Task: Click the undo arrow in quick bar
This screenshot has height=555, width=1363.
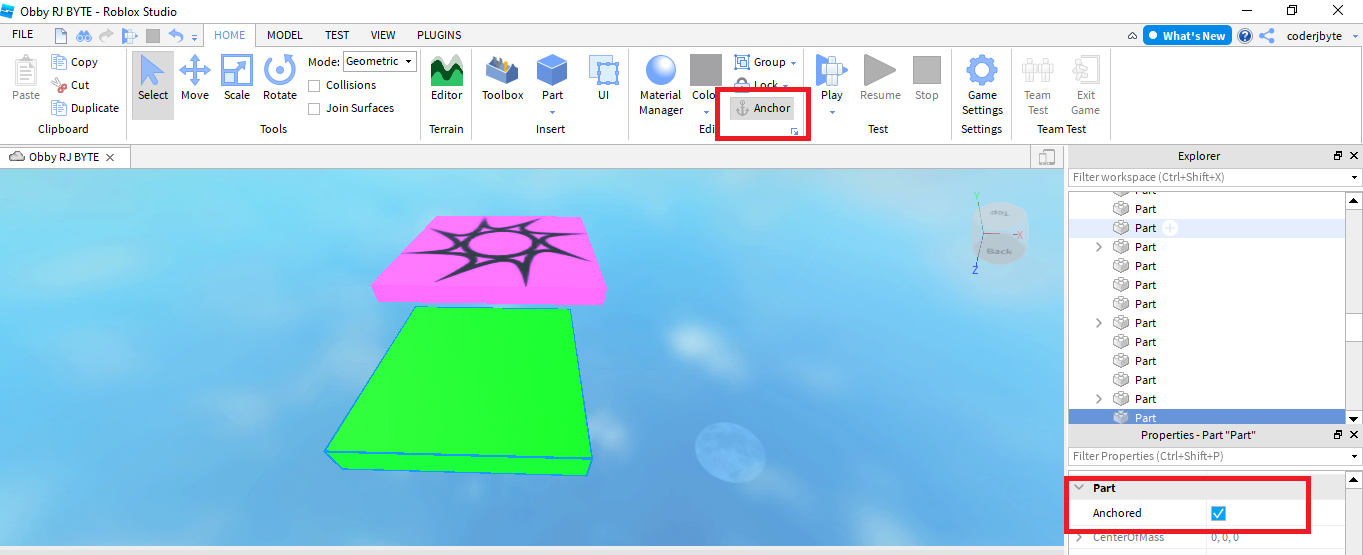Action: 176,35
